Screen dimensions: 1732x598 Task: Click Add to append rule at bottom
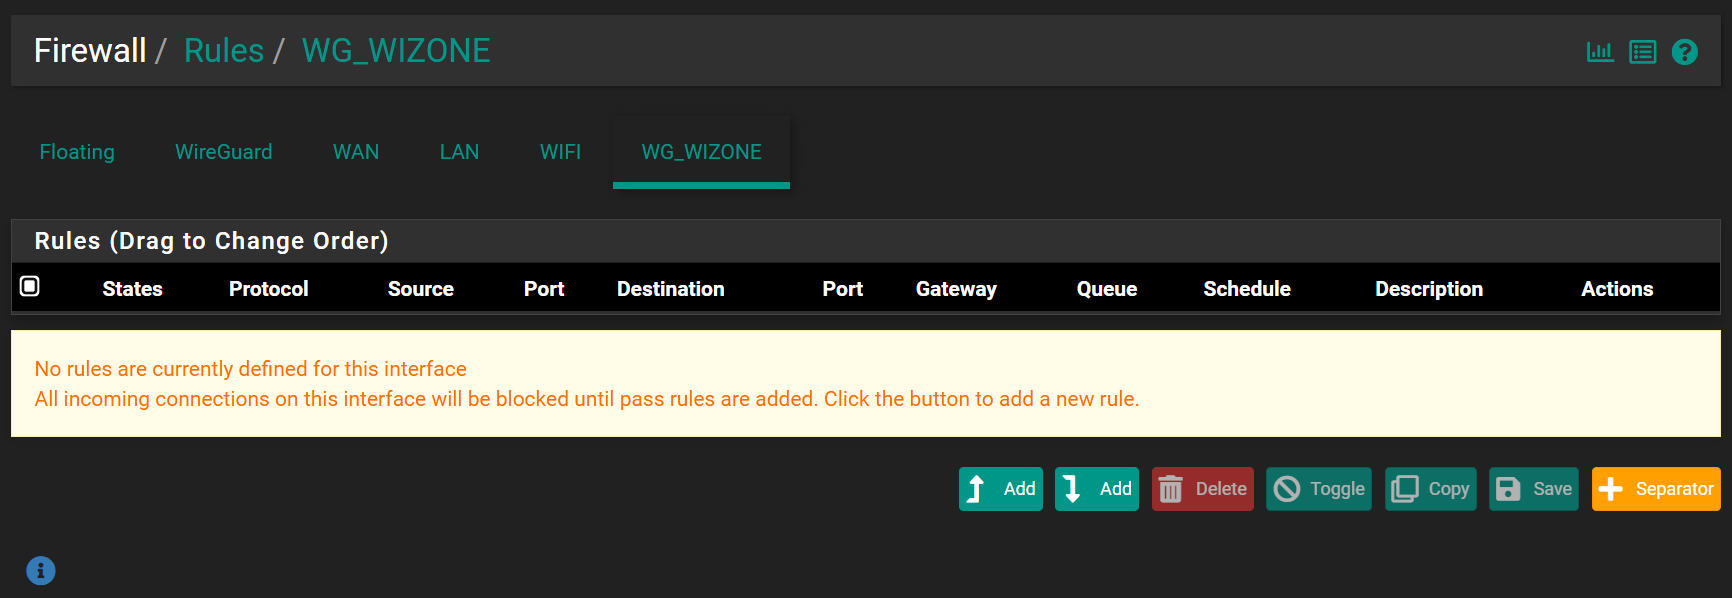1096,489
